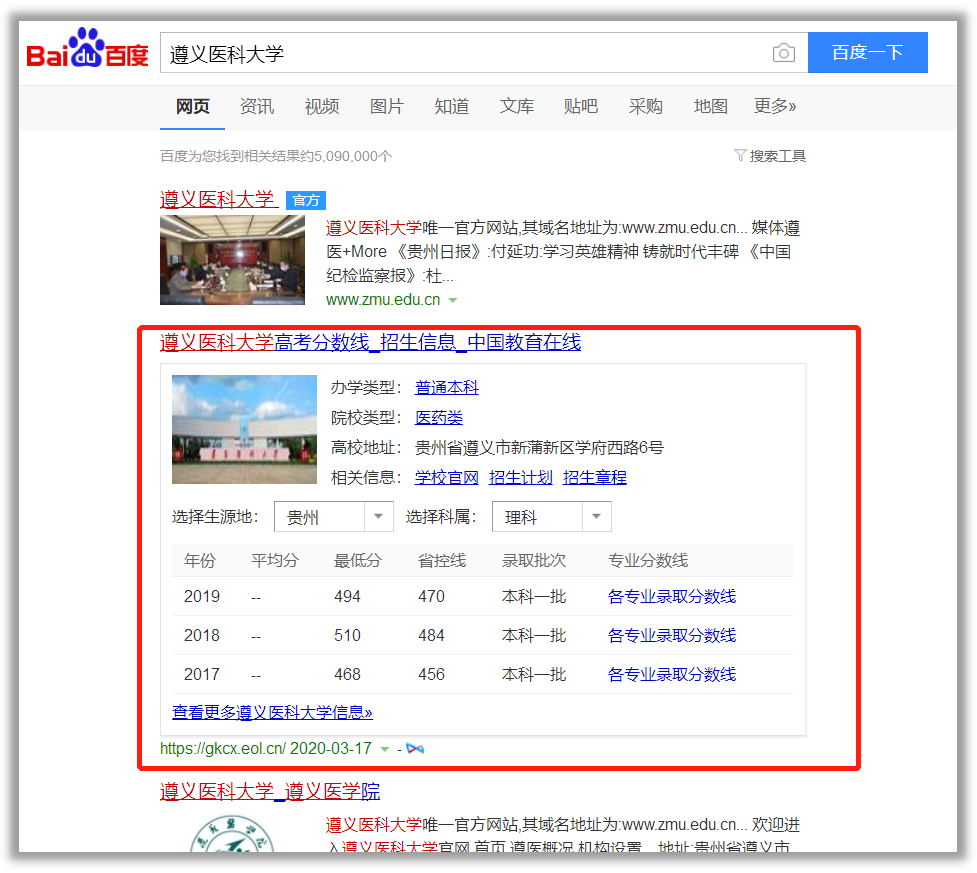977x873 pixels.
Task: Open 各专业录取分数线 for 2017
Action: pyautogui.click(x=672, y=674)
